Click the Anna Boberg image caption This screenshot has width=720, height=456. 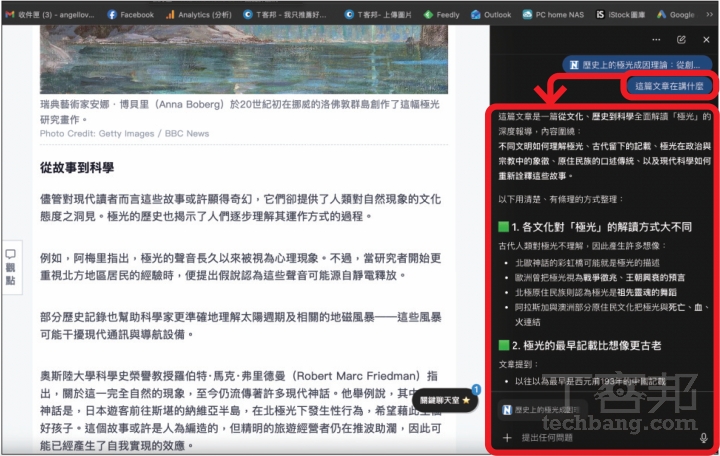point(240,112)
